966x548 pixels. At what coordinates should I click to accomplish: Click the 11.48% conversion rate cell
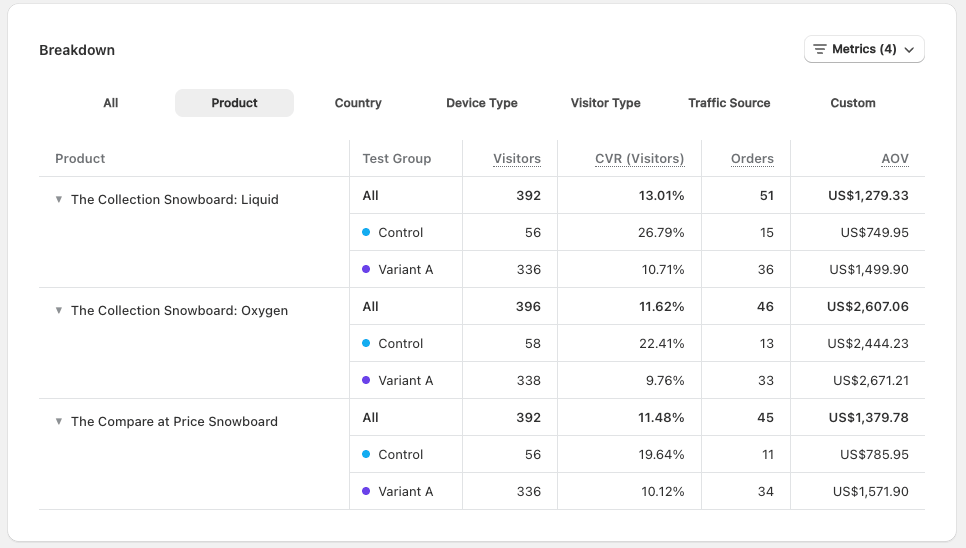click(661, 417)
